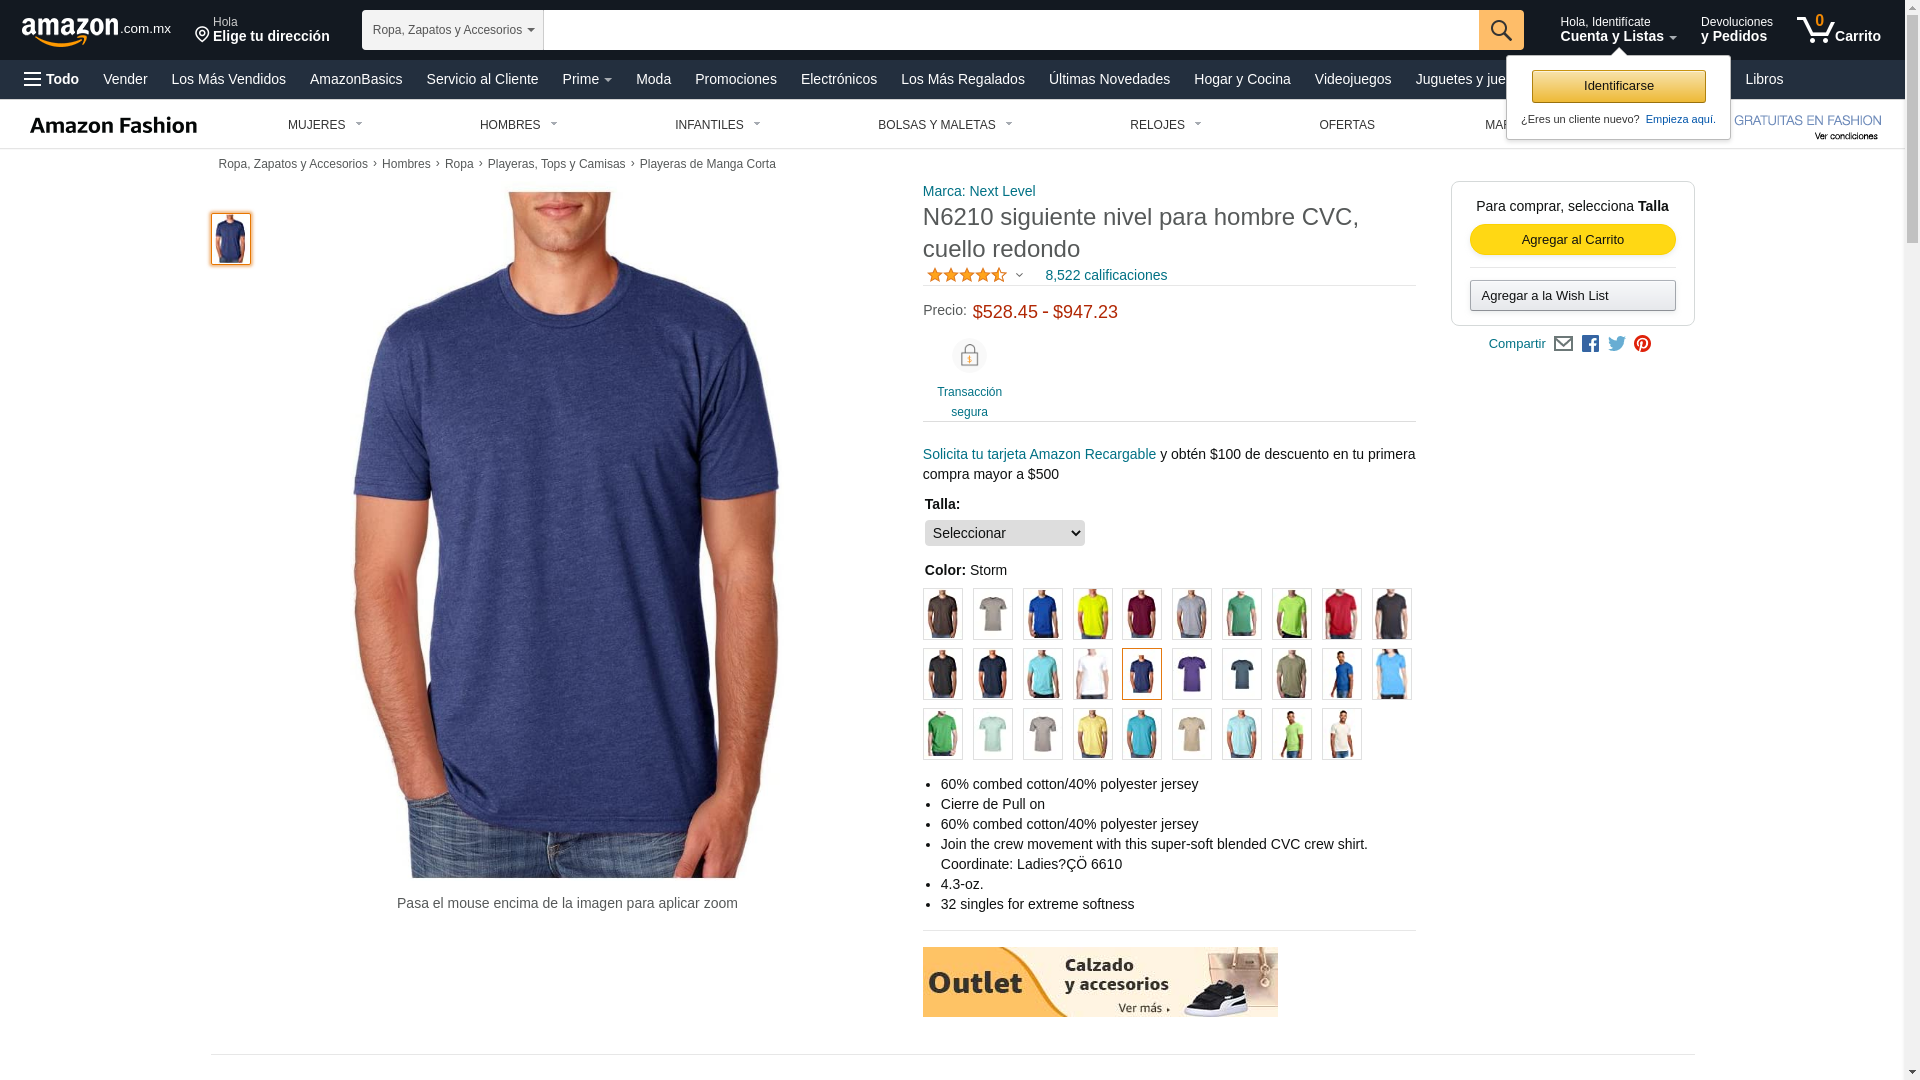Click the secure transaction lock icon

[969, 356]
